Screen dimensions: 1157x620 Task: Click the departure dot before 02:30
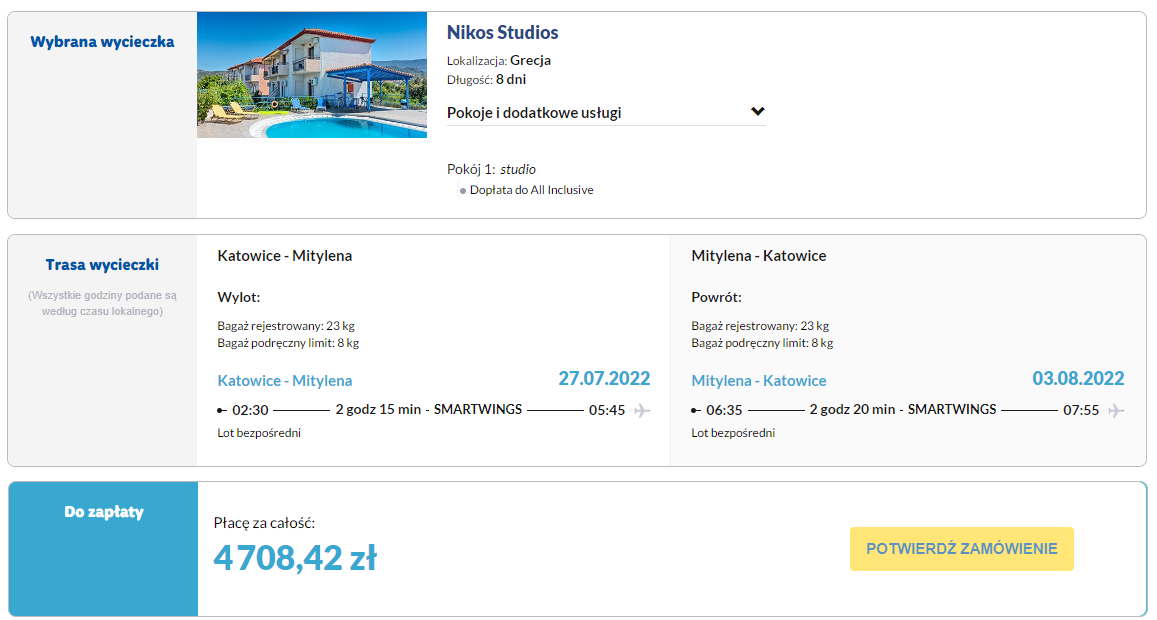click(x=221, y=411)
